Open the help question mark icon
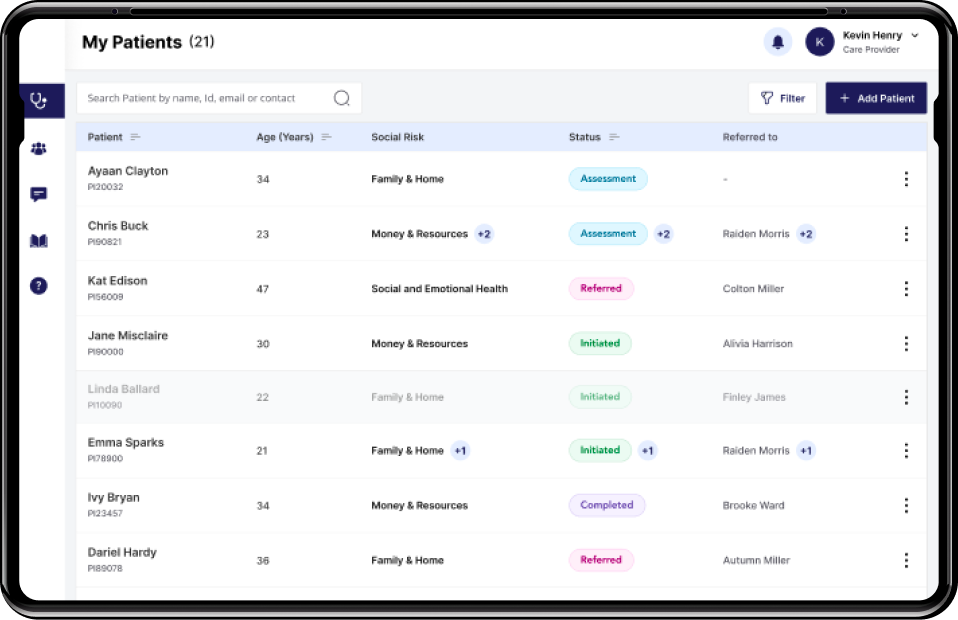The image size is (958, 620). point(39,286)
